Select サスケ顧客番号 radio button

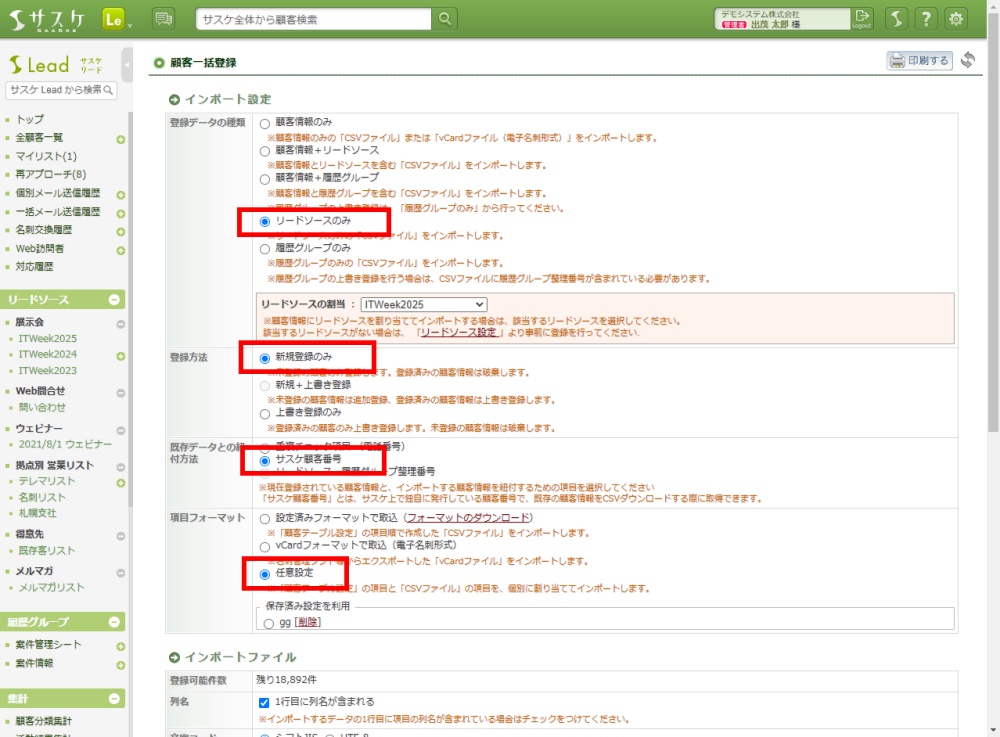tap(265, 460)
